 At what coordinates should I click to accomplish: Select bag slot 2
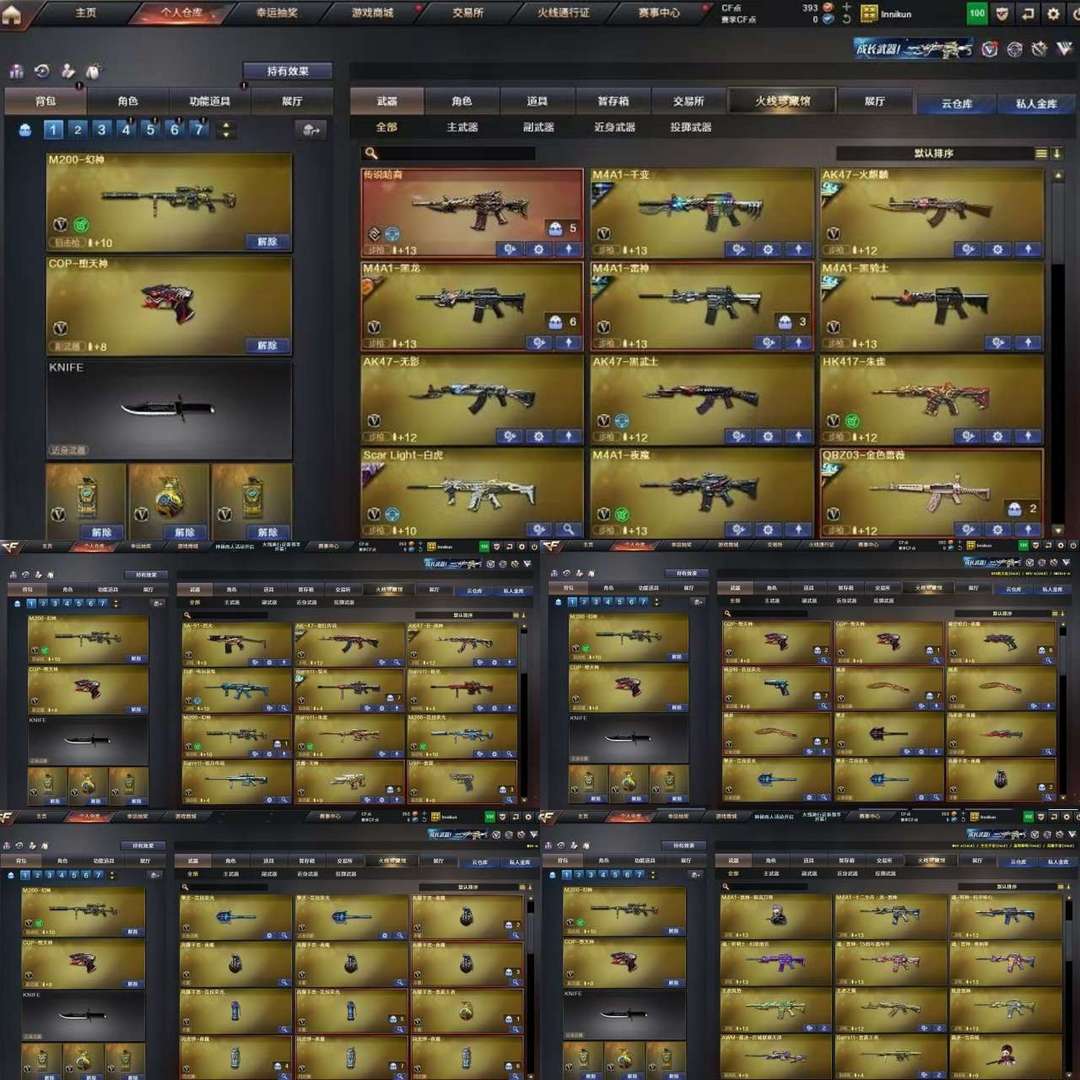(78, 129)
